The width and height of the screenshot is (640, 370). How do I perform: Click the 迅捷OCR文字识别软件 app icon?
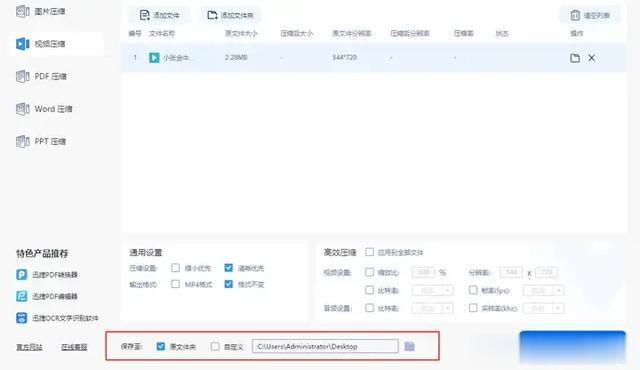click(22, 318)
